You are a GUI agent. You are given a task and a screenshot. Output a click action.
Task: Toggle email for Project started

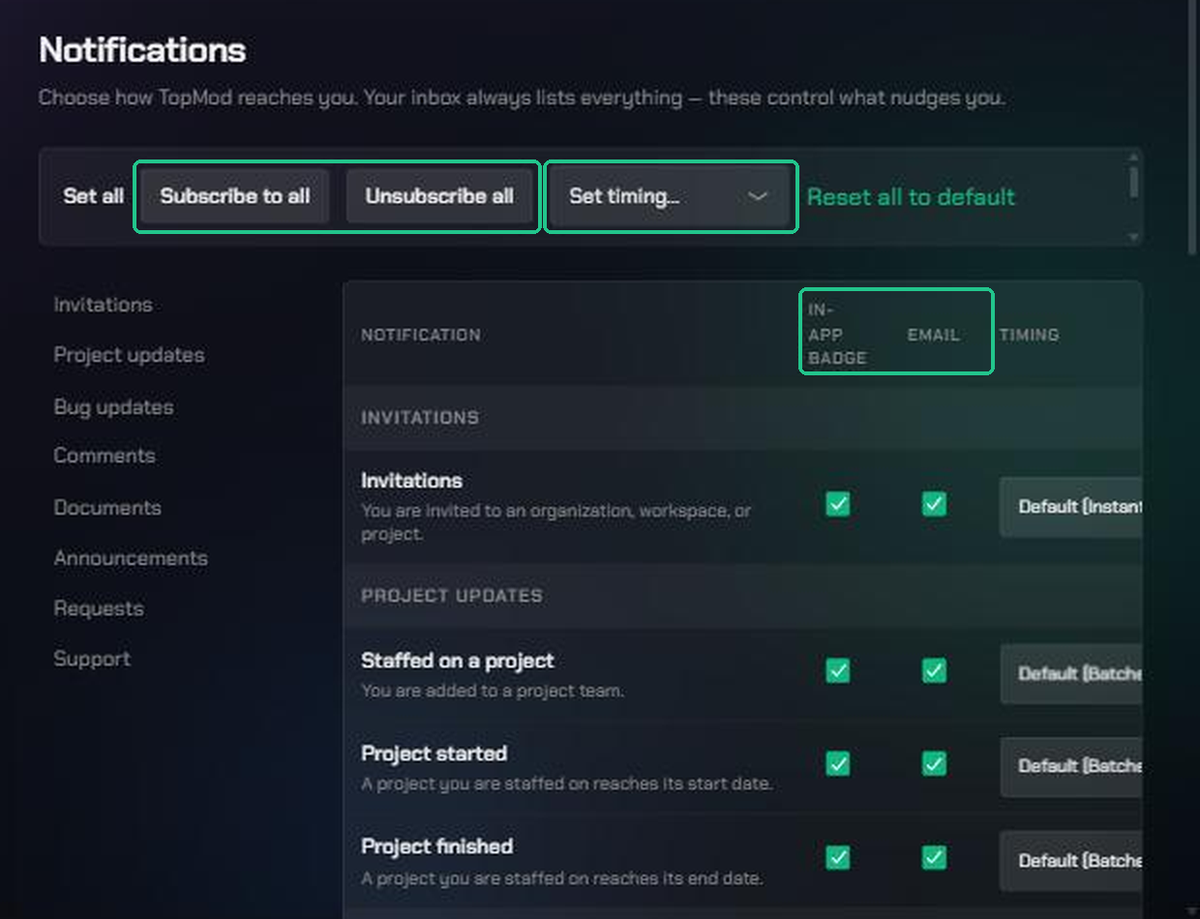(934, 764)
